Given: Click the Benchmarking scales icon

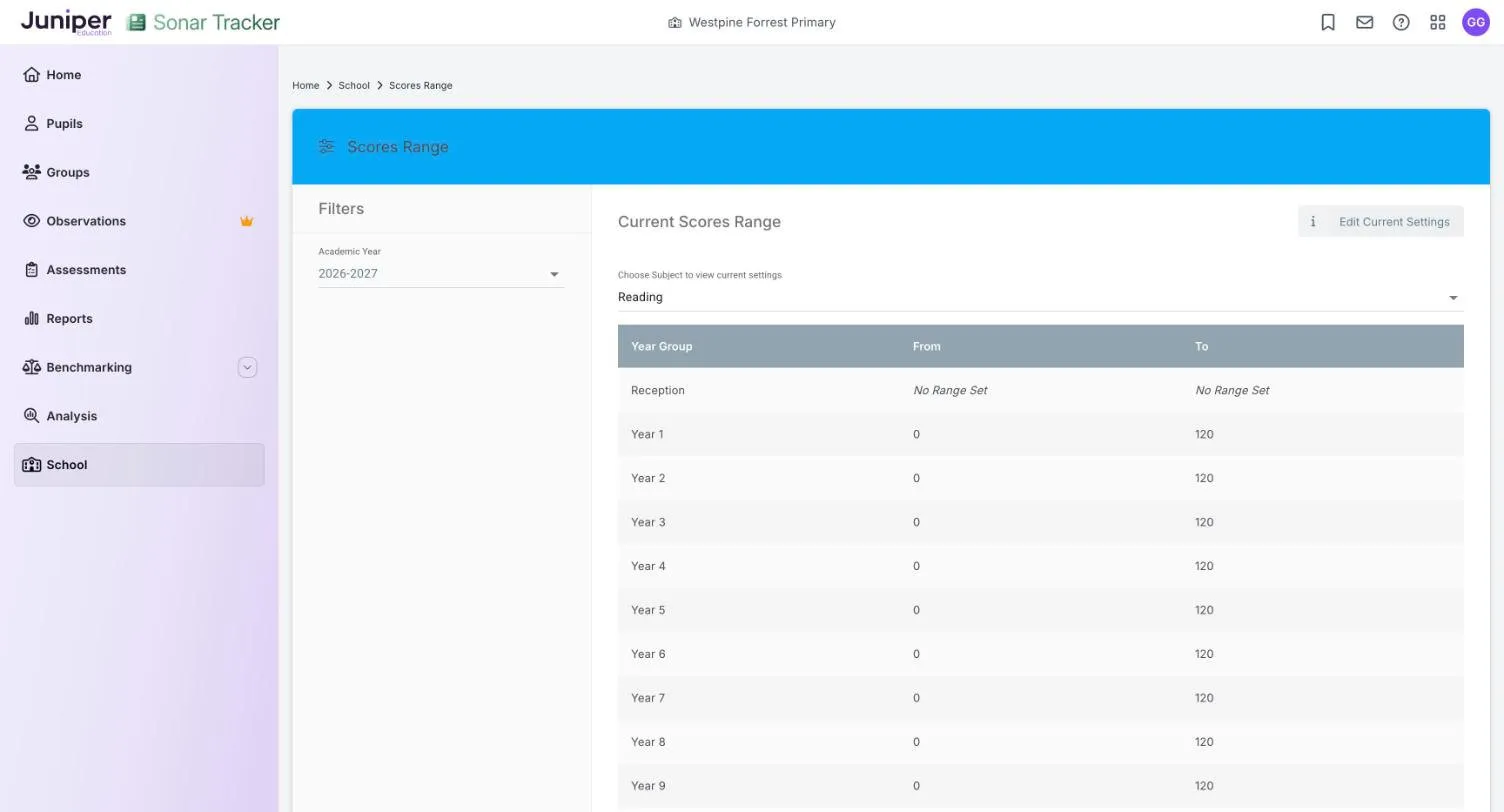Looking at the screenshot, I should coord(31,367).
